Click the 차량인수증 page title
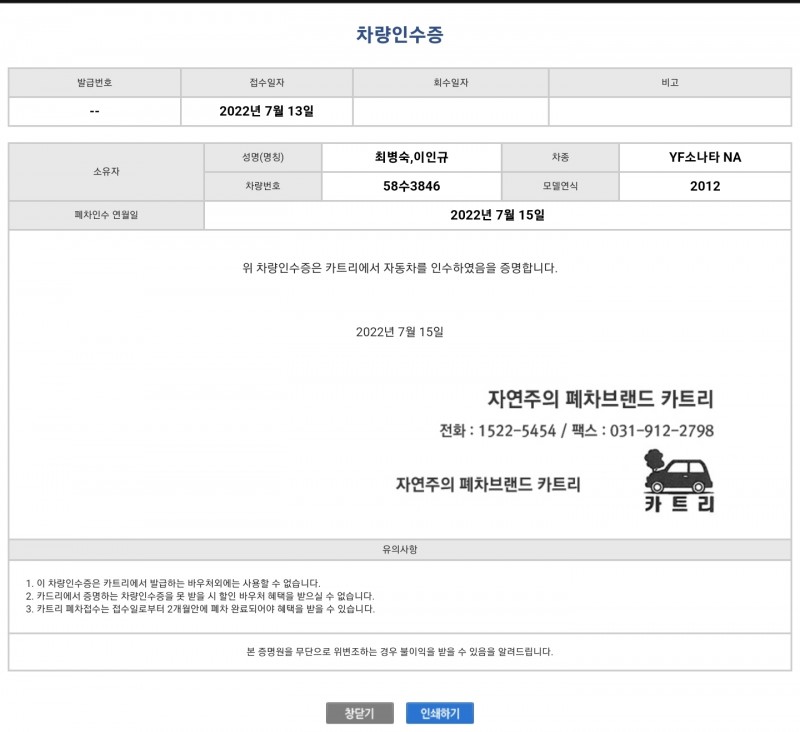The width and height of the screenshot is (800, 732). point(399,34)
